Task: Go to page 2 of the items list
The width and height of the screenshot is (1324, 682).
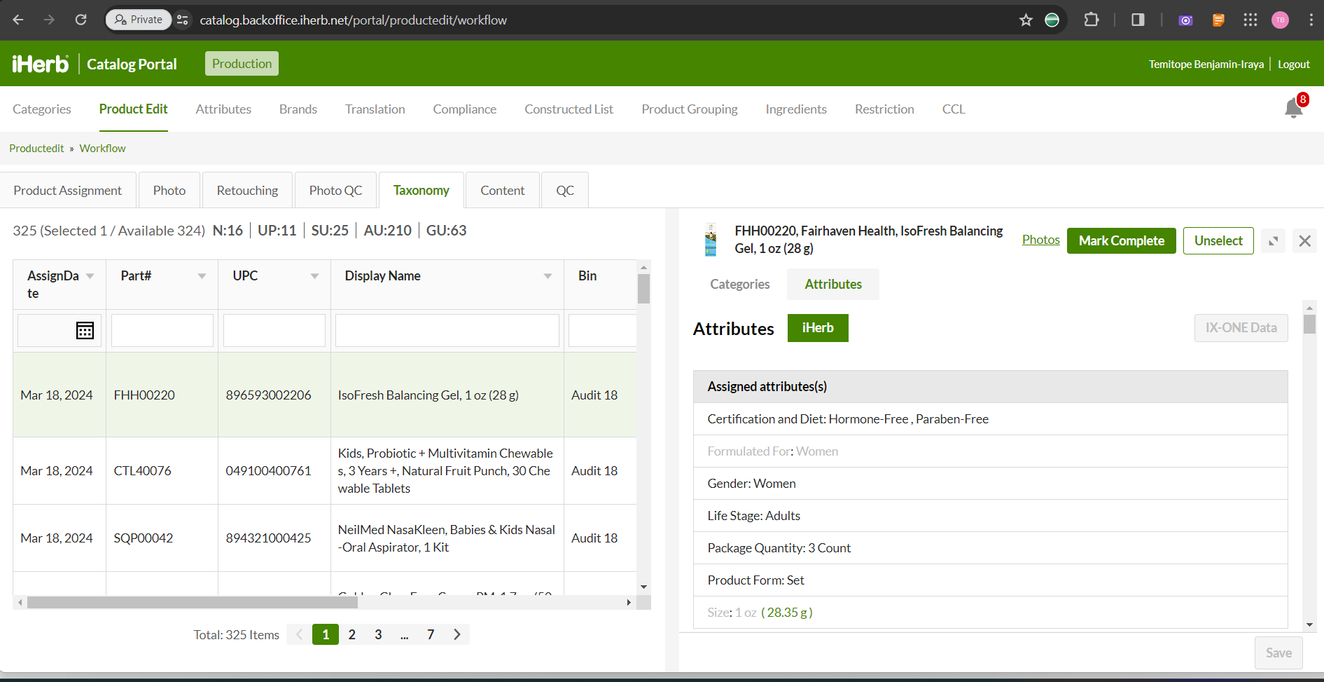Action: (x=352, y=635)
